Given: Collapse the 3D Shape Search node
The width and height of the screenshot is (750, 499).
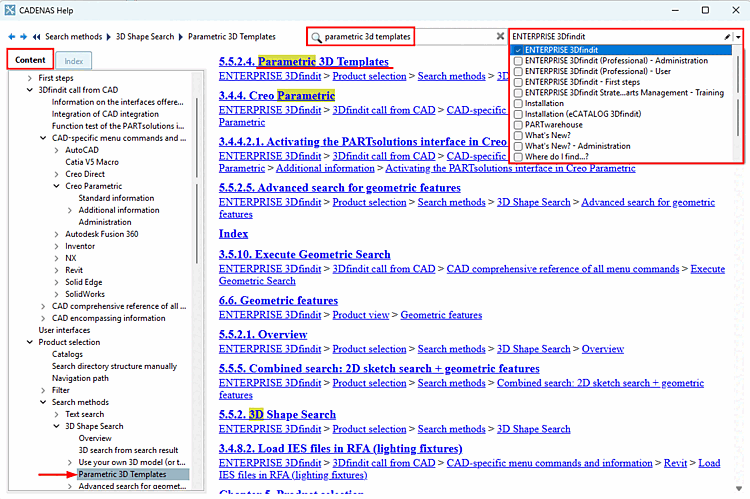Looking at the screenshot, I should click(56, 426).
